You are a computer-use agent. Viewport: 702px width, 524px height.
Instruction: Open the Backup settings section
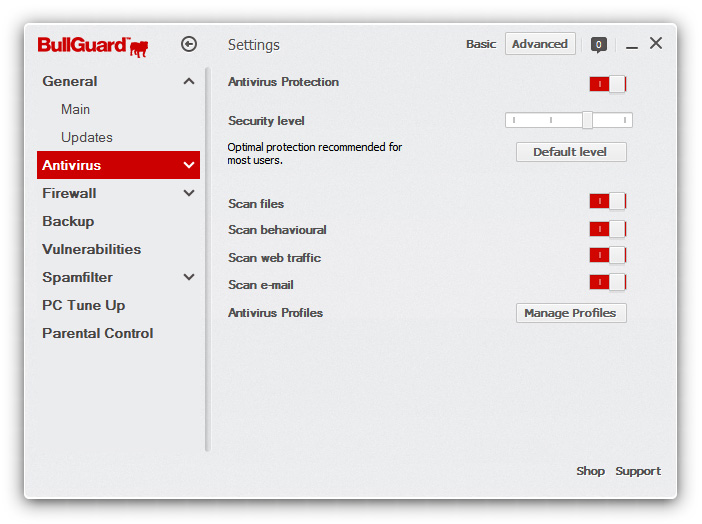(x=68, y=221)
